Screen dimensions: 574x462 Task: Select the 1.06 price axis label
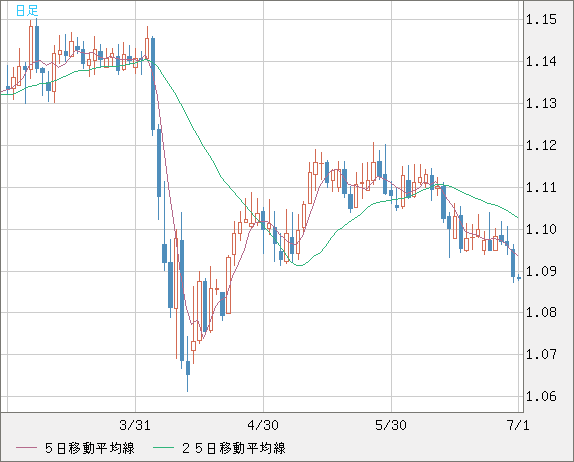pos(541,396)
